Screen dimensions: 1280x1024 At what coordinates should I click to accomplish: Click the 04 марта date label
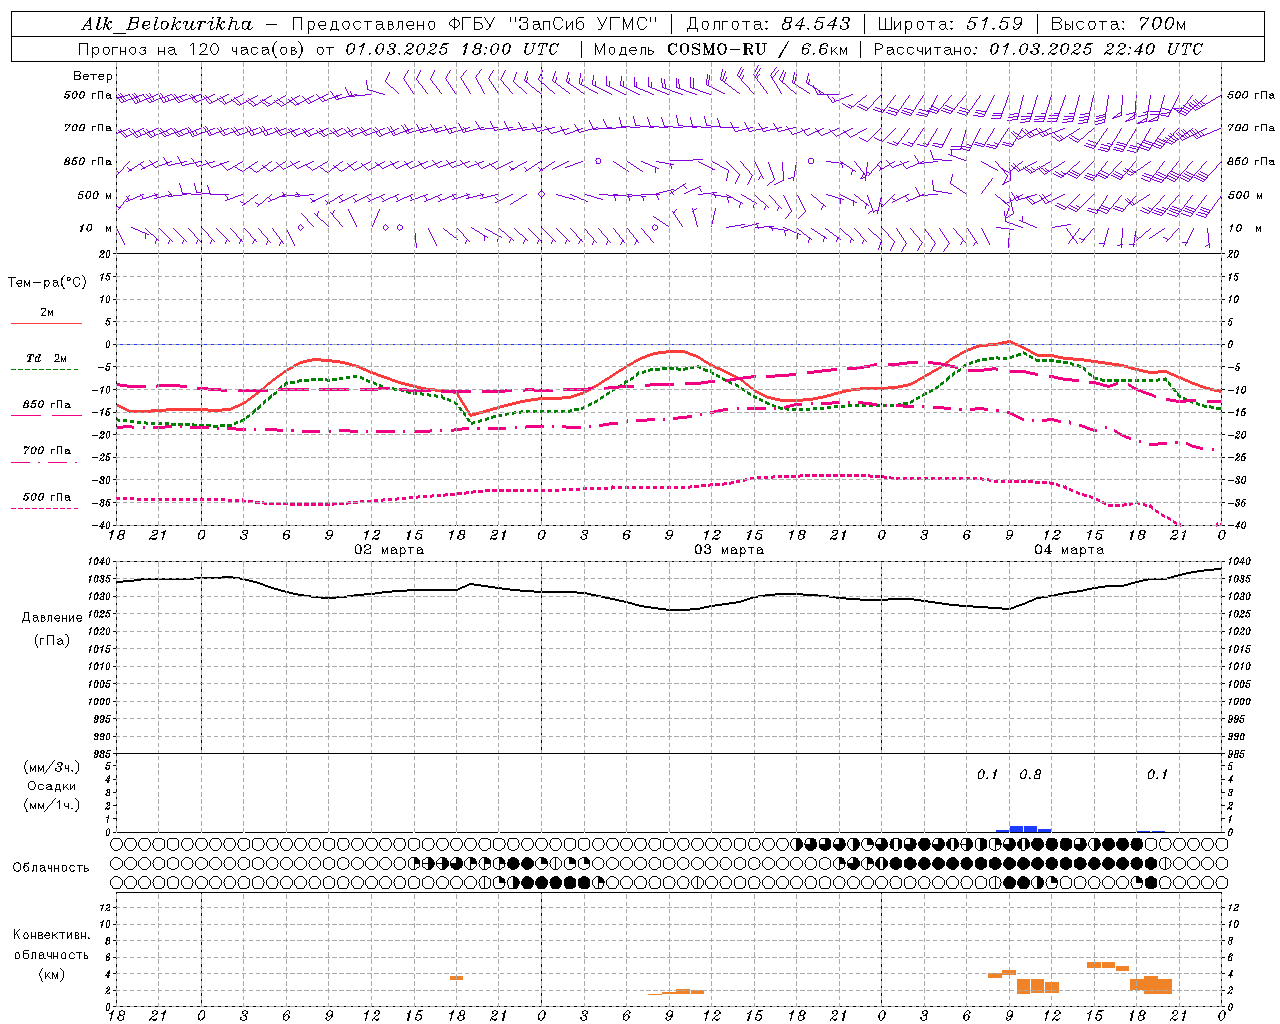(x=1069, y=550)
